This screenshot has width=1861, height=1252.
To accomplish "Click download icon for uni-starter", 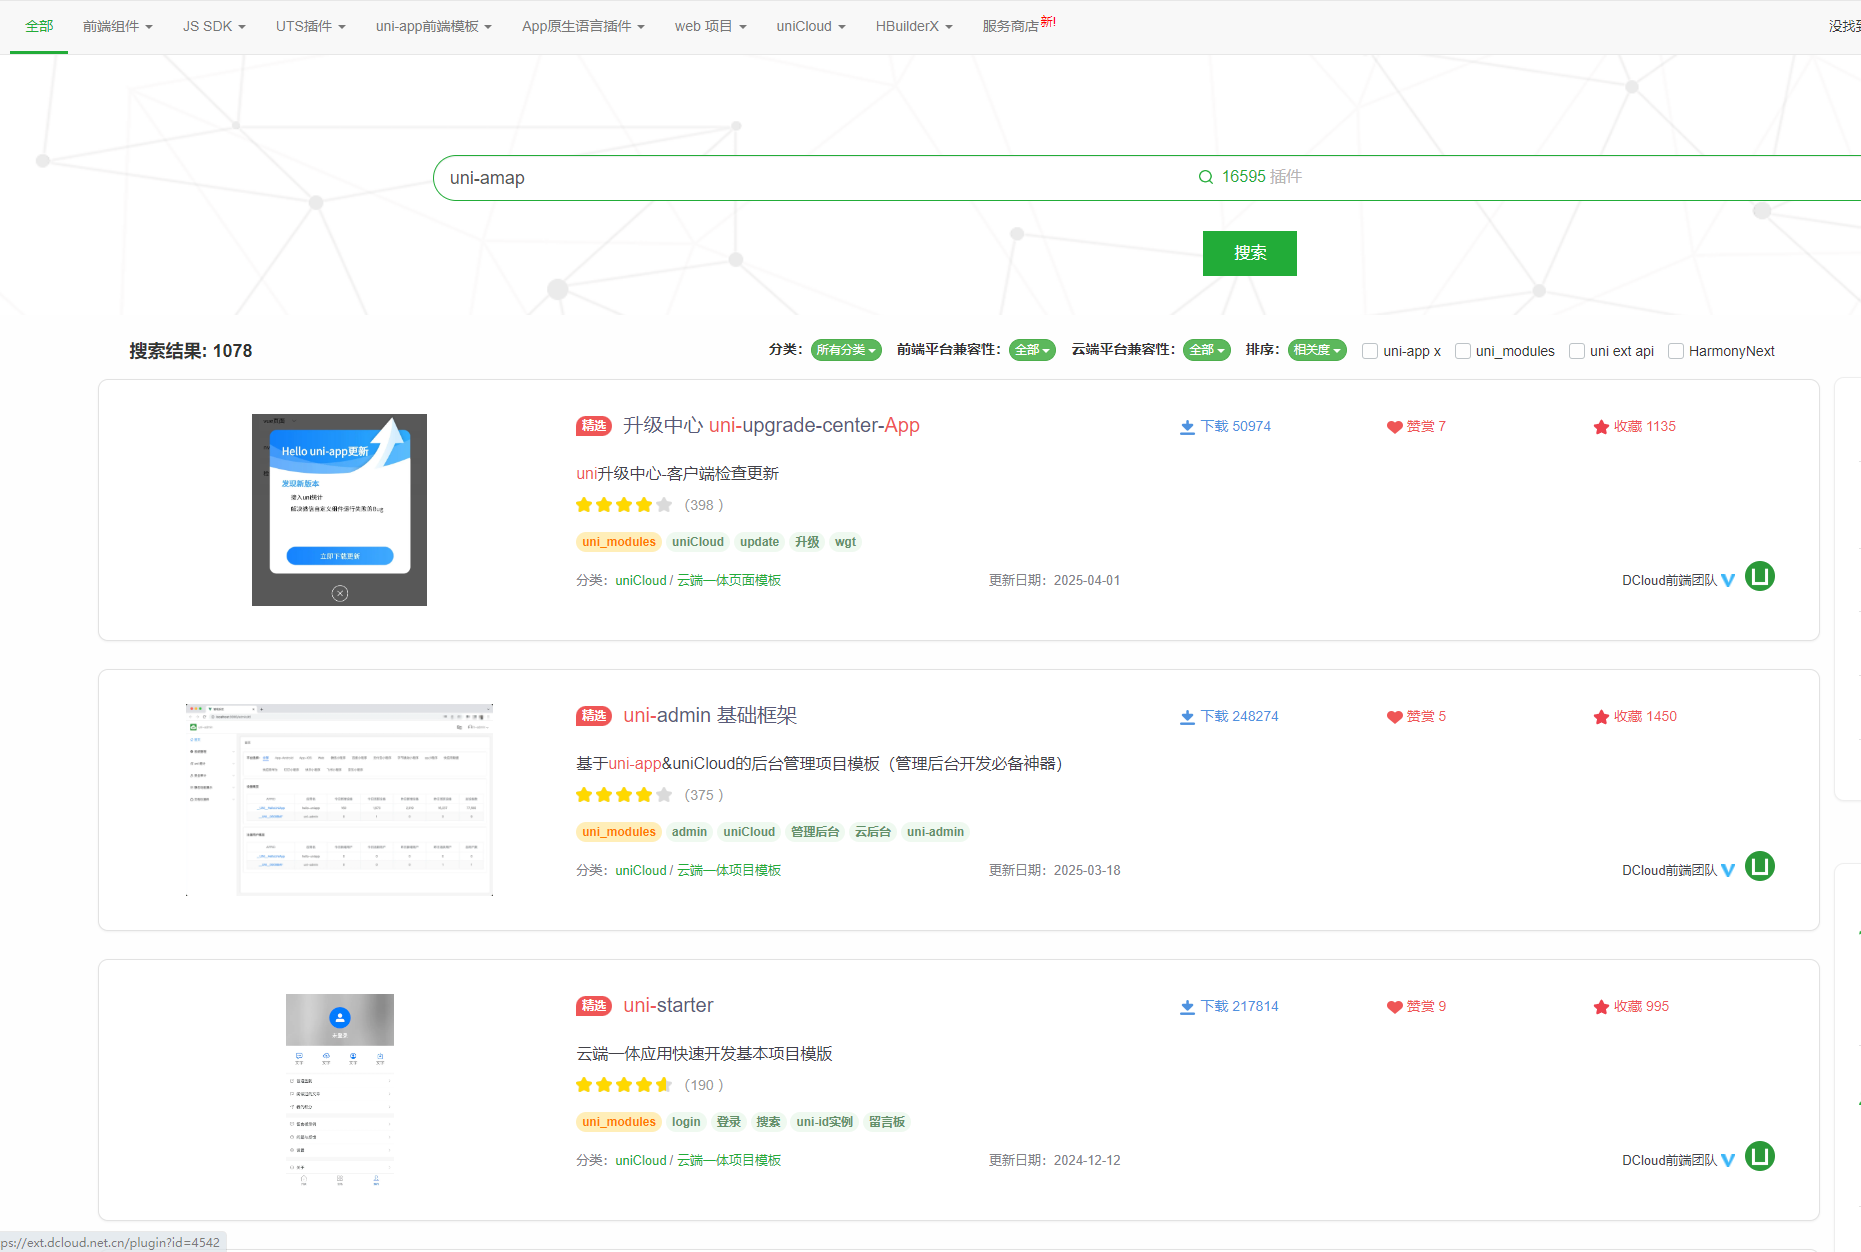I will coord(1187,1007).
